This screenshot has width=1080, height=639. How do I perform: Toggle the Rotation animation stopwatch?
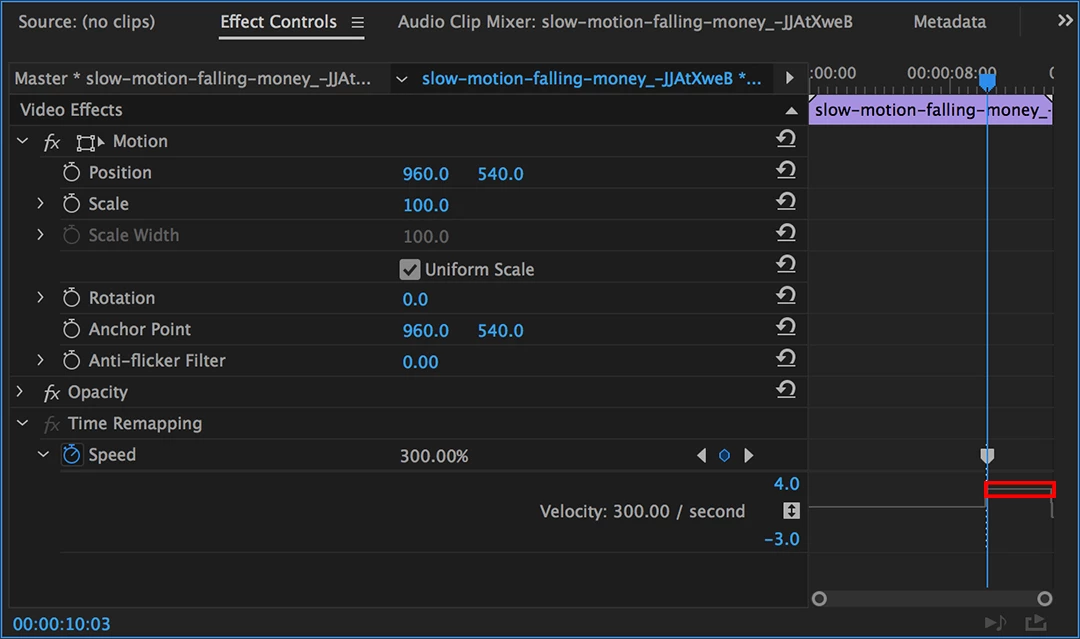tap(72, 297)
